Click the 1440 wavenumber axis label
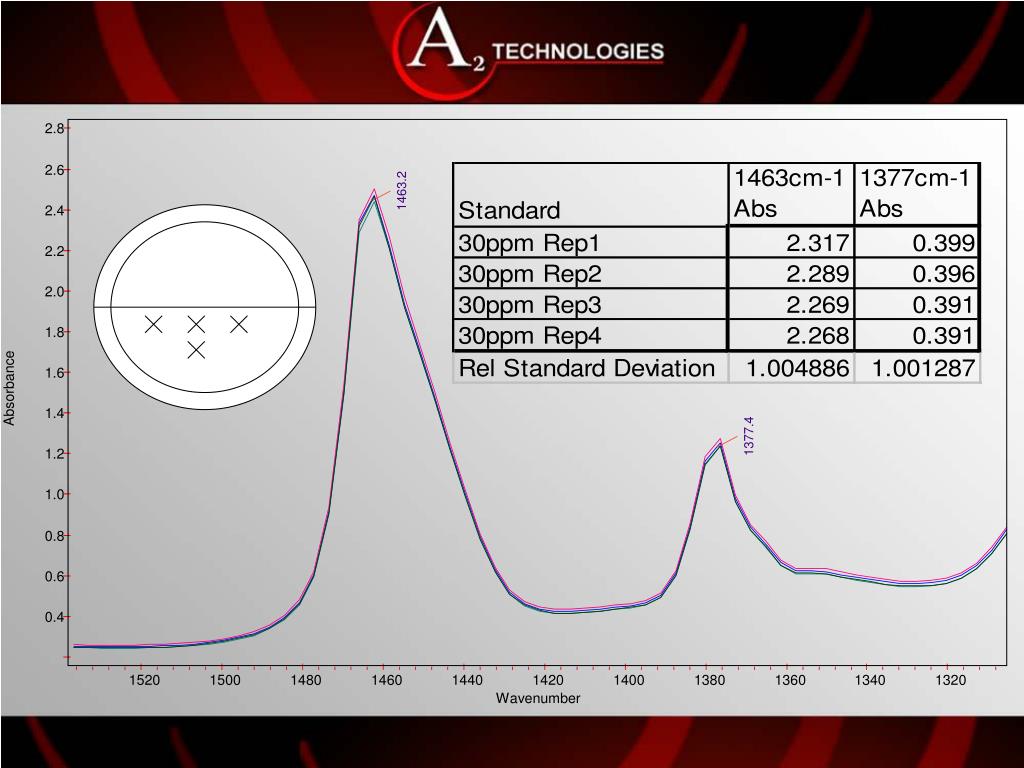Screen dimensions: 1024x768 pos(467,680)
